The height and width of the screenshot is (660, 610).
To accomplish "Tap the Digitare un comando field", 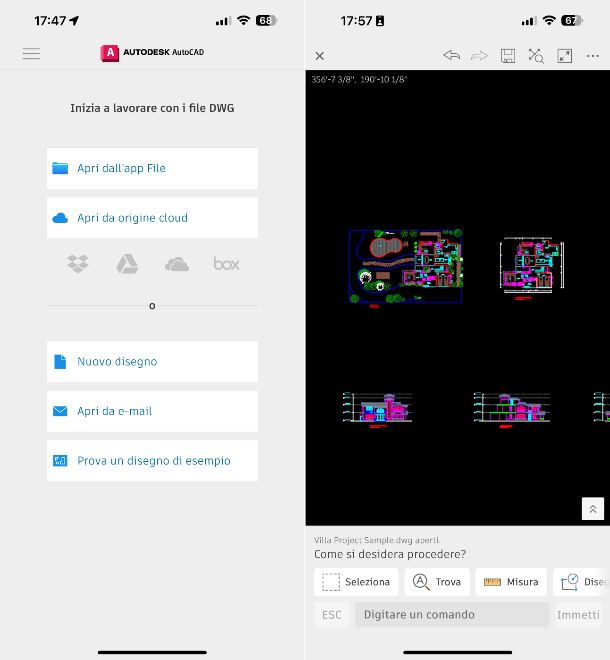I will pos(451,614).
